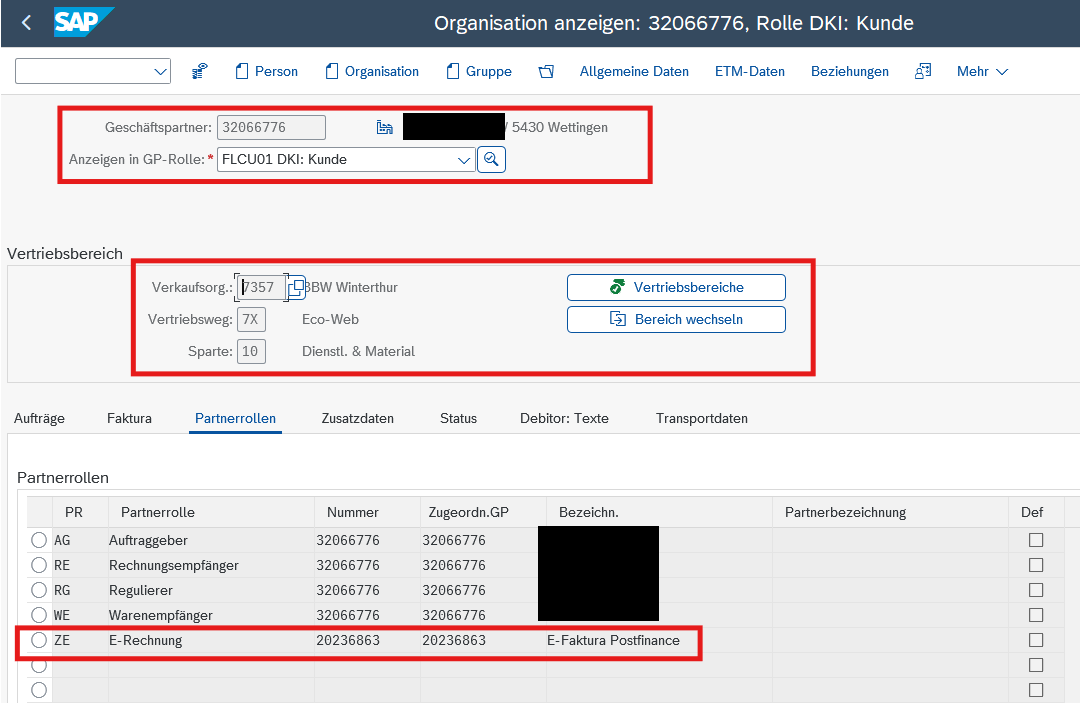Tick Def checkbox for Regulierer row
This screenshot has width=1080, height=703.
(1036, 590)
